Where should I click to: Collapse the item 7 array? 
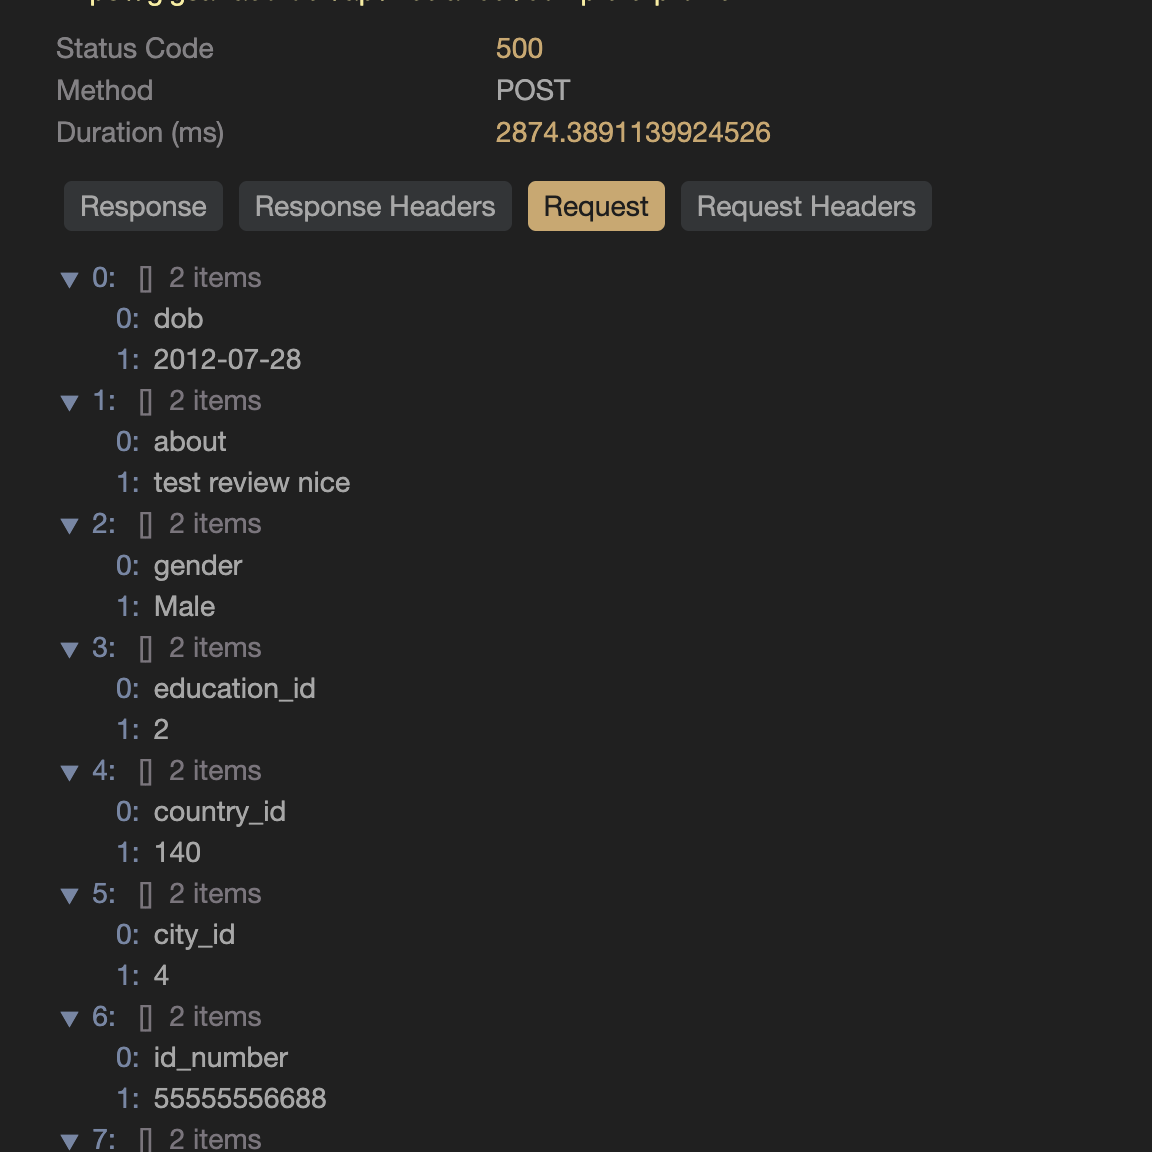(70, 1141)
